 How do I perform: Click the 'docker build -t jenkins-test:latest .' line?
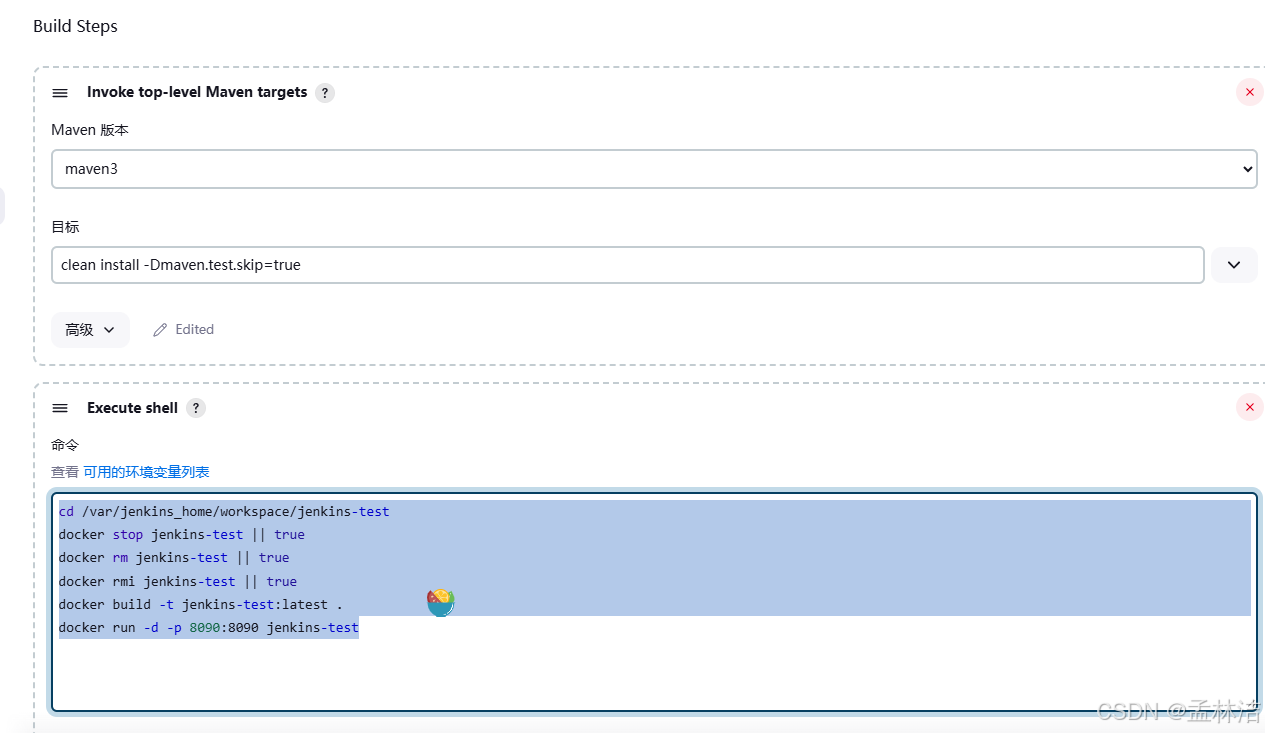pyautogui.click(x=201, y=604)
